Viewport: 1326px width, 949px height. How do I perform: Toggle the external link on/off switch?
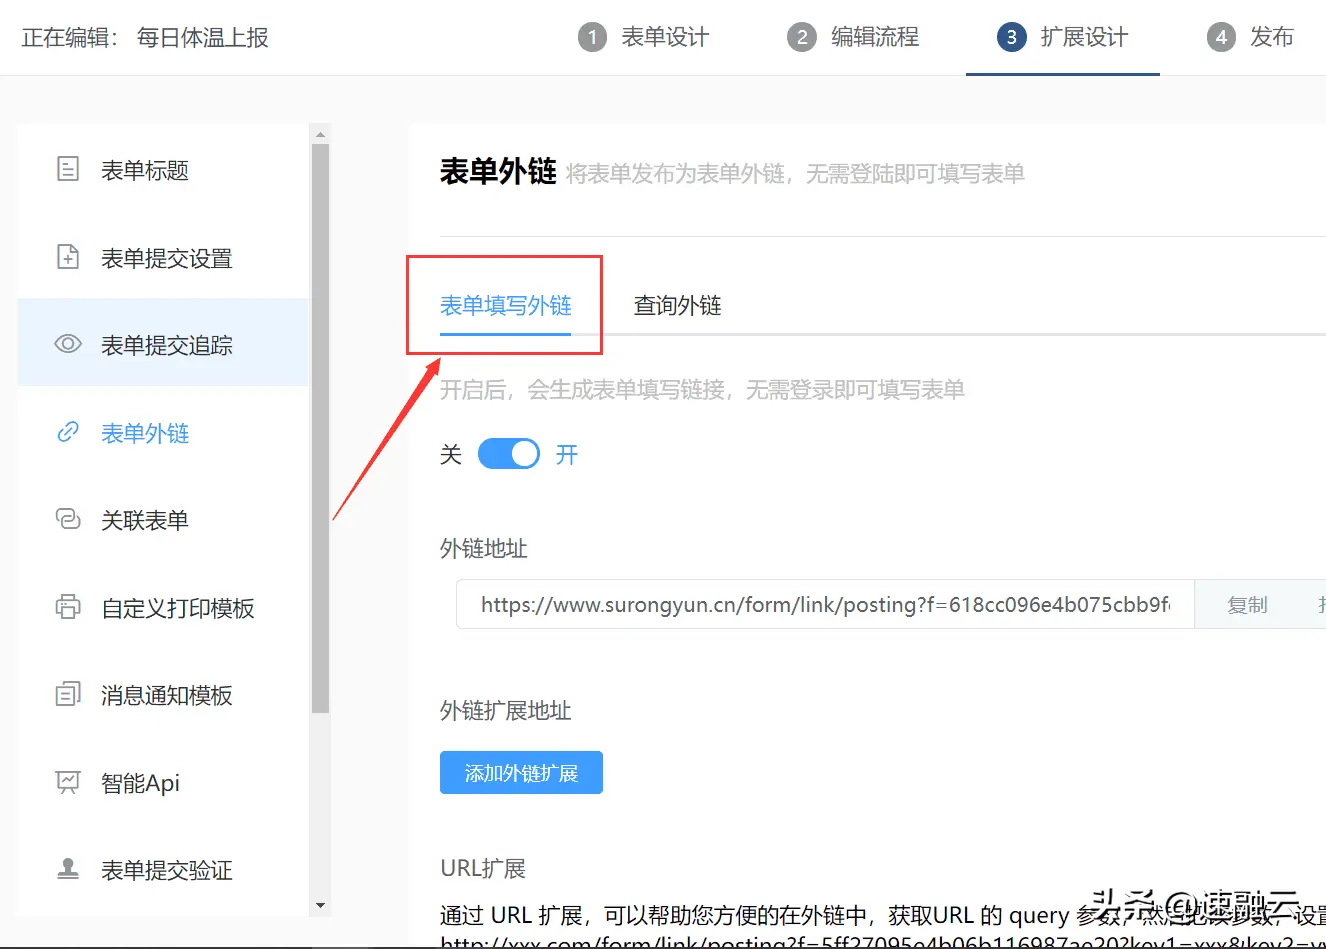point(508,454)
